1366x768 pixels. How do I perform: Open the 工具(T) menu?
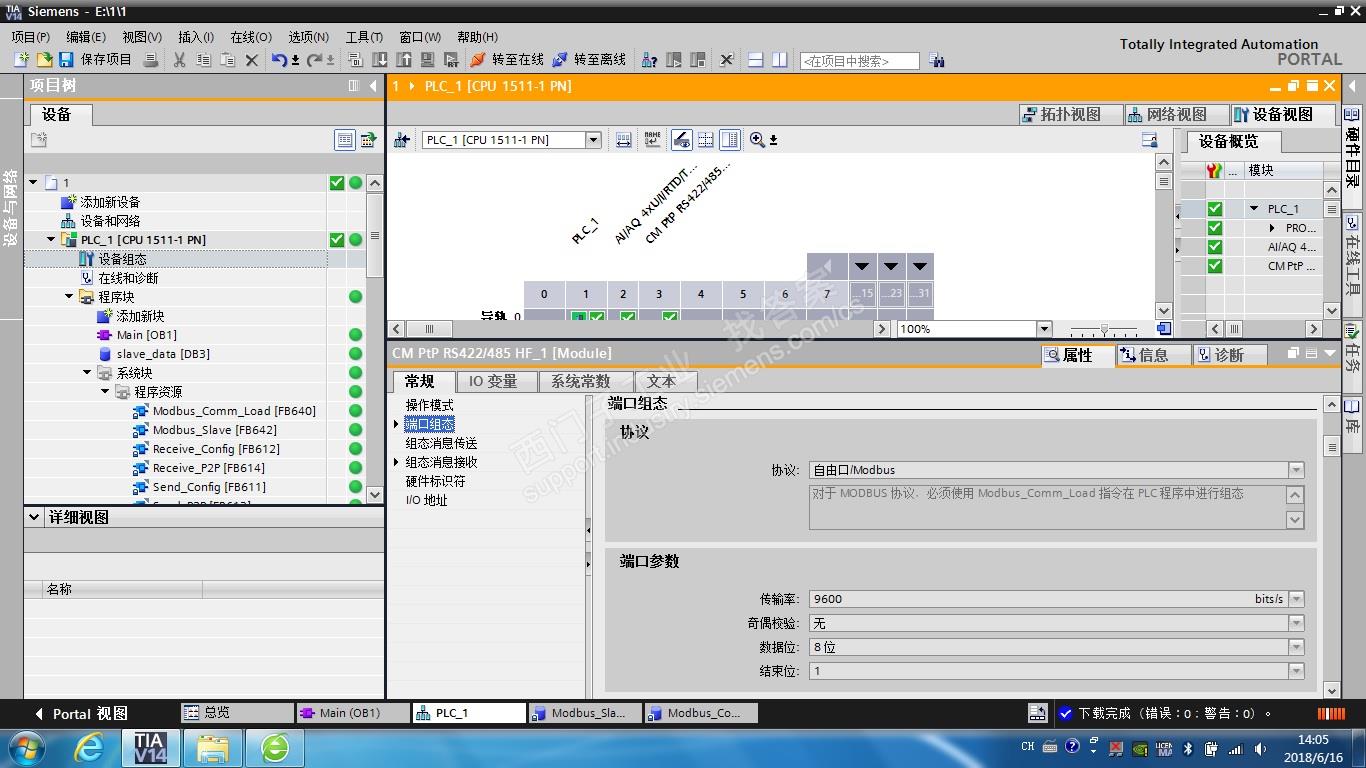point(365,37)
